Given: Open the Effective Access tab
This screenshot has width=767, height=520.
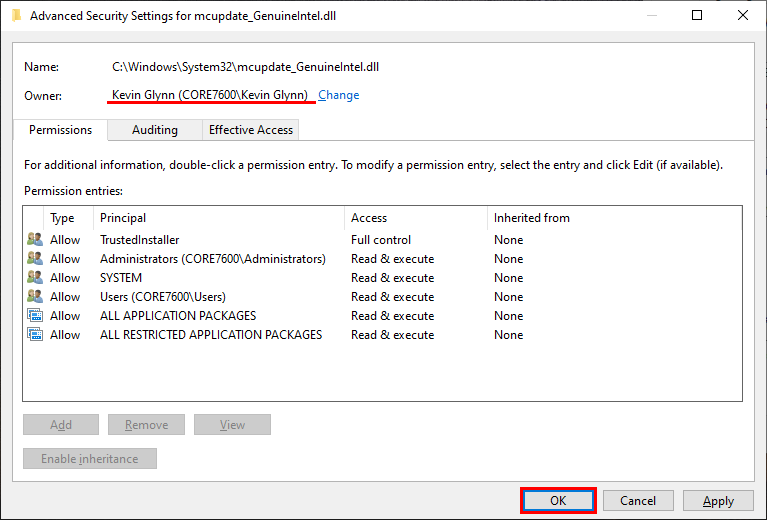Looking at the screenshot, I should point(250,130).
